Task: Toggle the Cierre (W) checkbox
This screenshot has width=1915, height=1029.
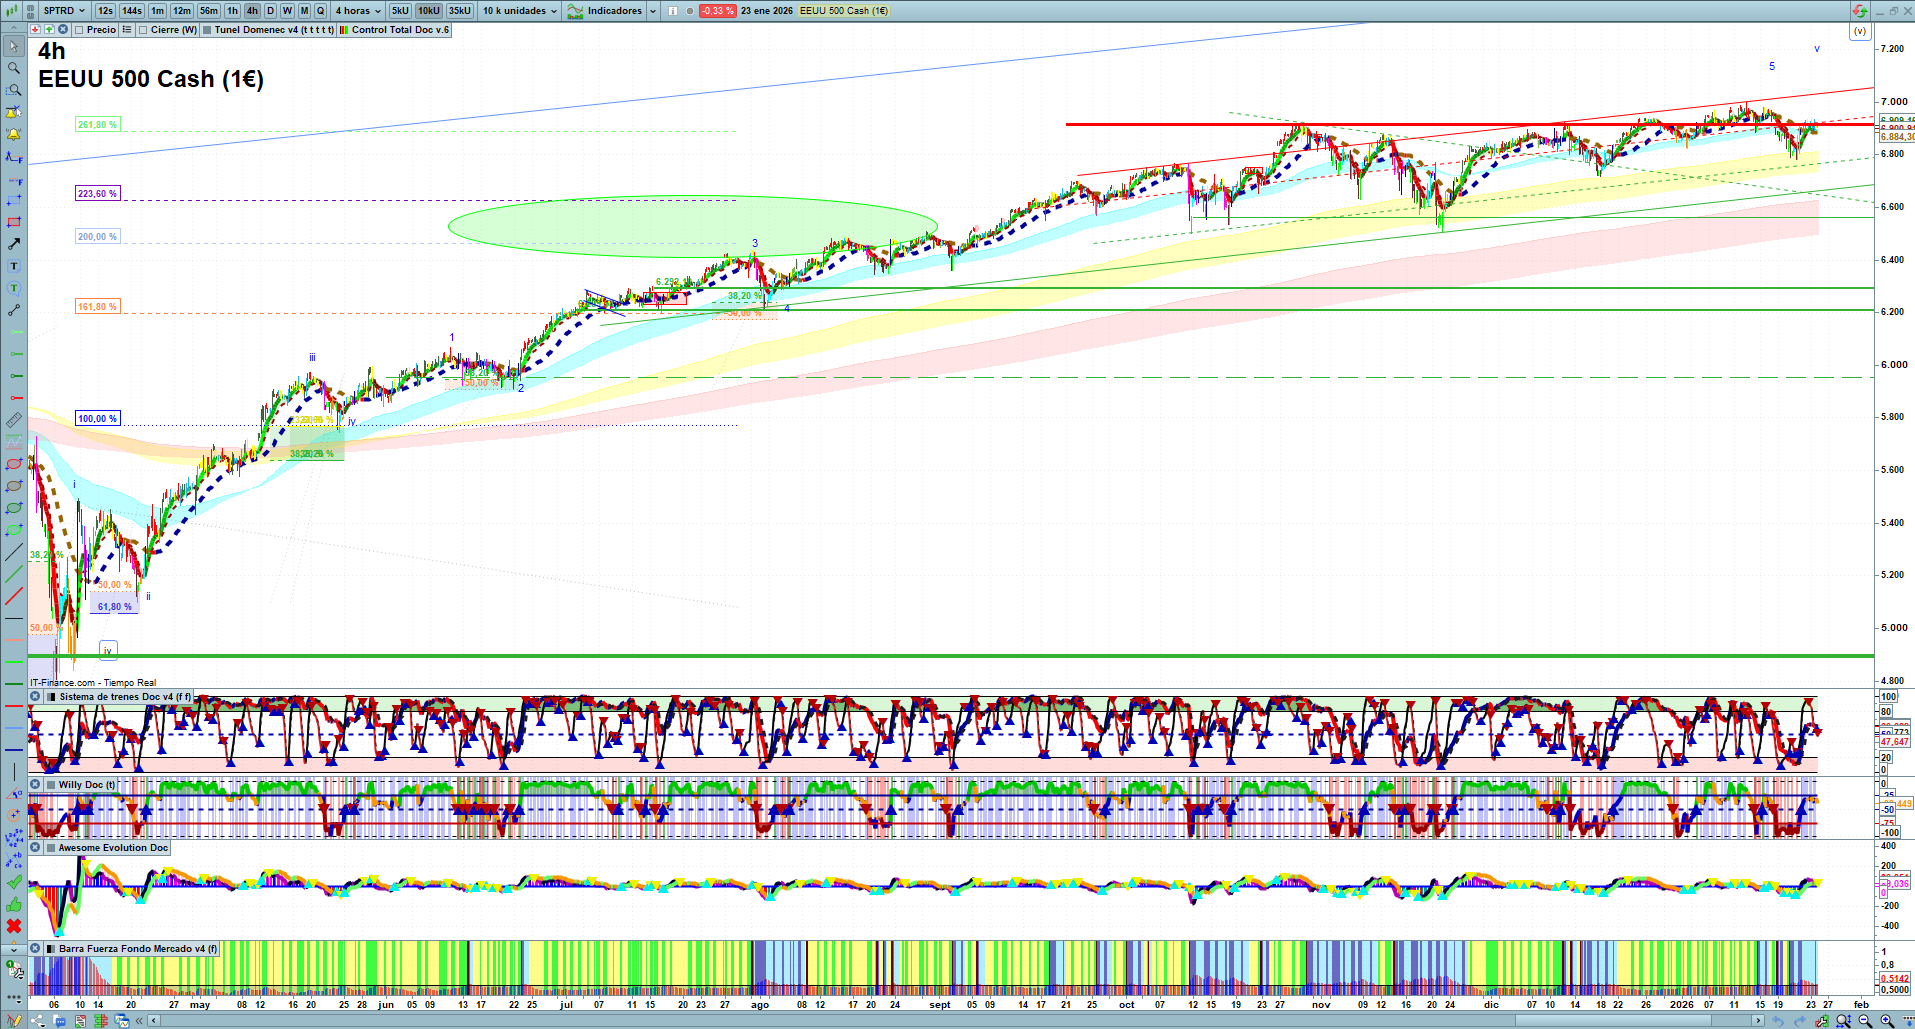Action: [x=143, y=30]
